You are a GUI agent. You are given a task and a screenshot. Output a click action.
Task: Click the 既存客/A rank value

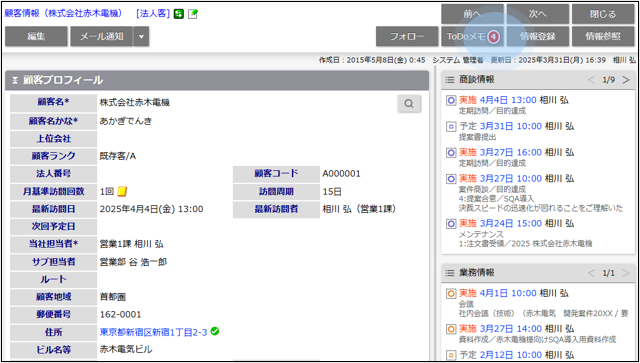(x=118, y=156)
